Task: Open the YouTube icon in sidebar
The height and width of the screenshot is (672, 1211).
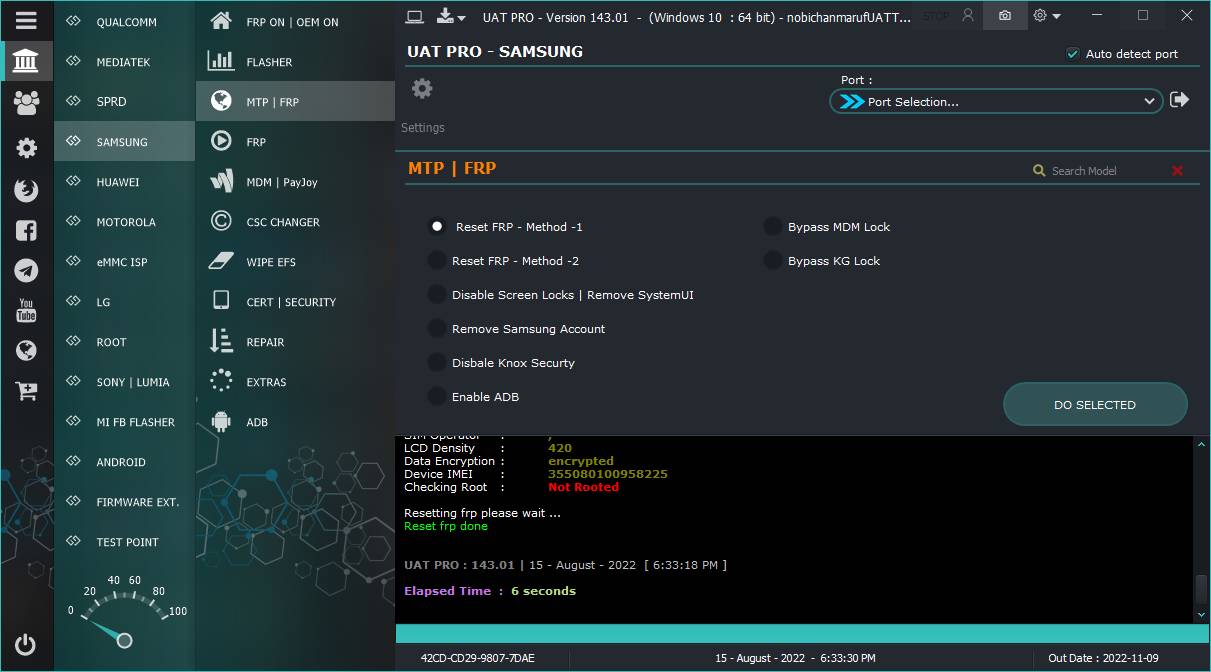Action: [26, 310]
